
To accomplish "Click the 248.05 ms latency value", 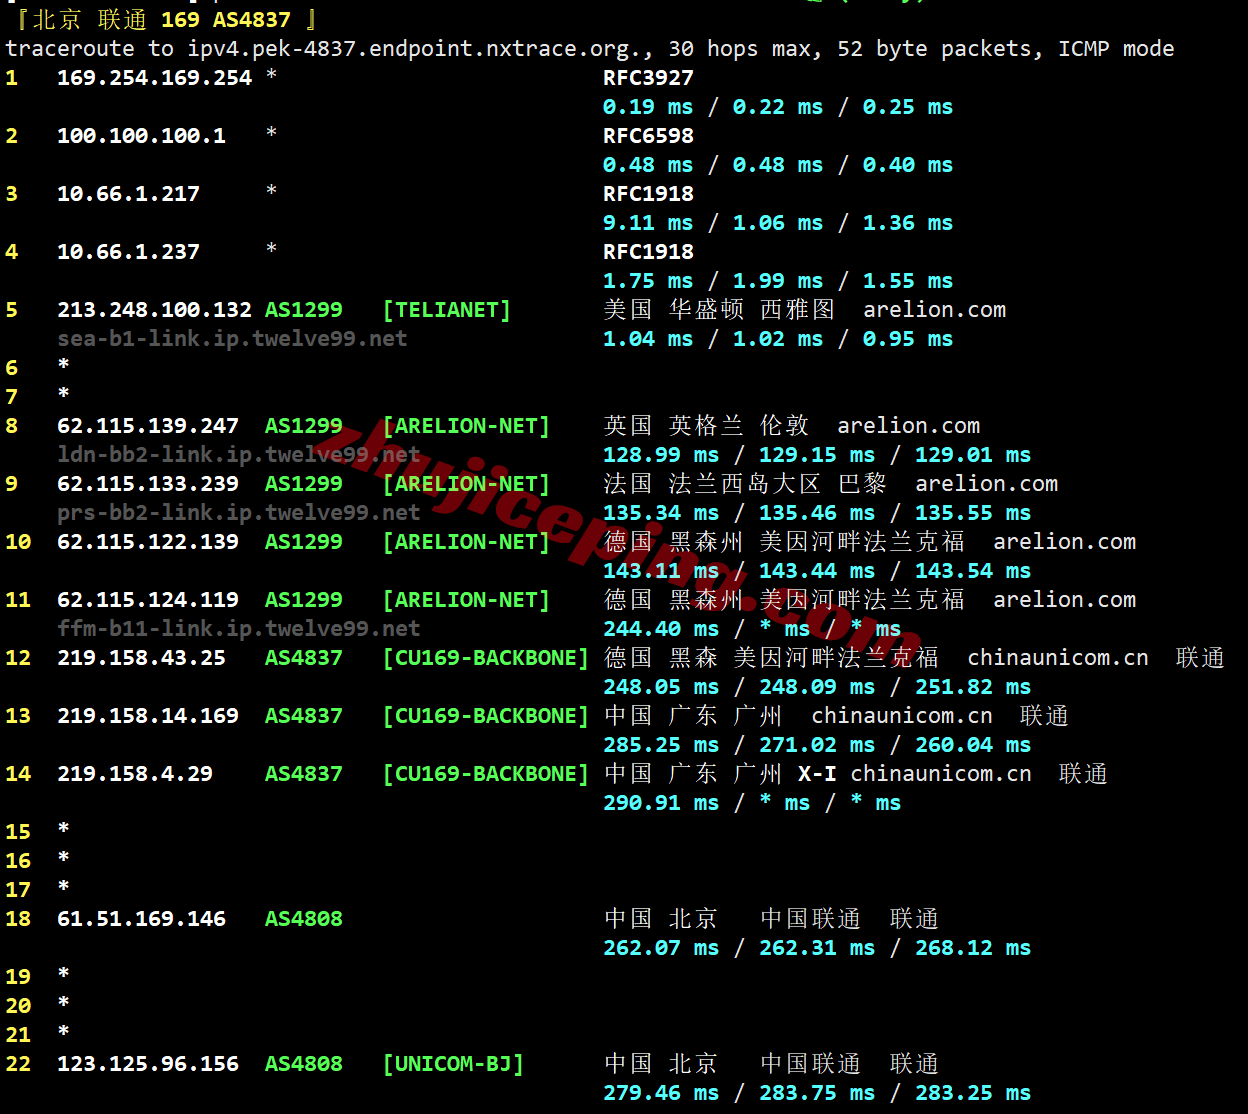I will click(x=661, y=687).
